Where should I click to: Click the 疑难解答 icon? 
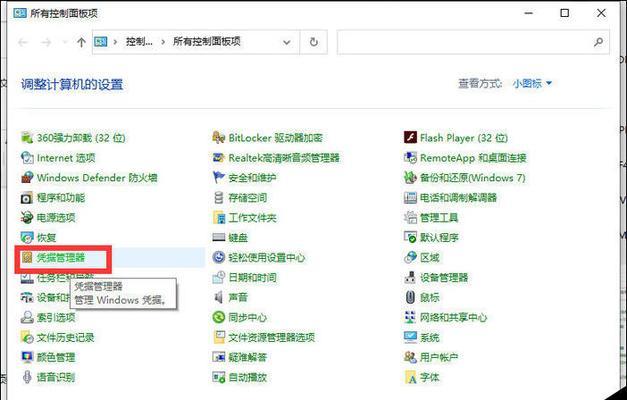[x=218, y=357]
